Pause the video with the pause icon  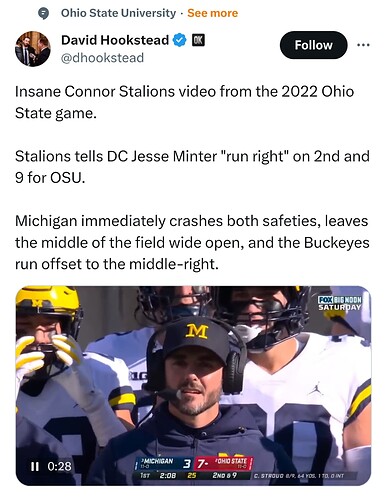35,466
